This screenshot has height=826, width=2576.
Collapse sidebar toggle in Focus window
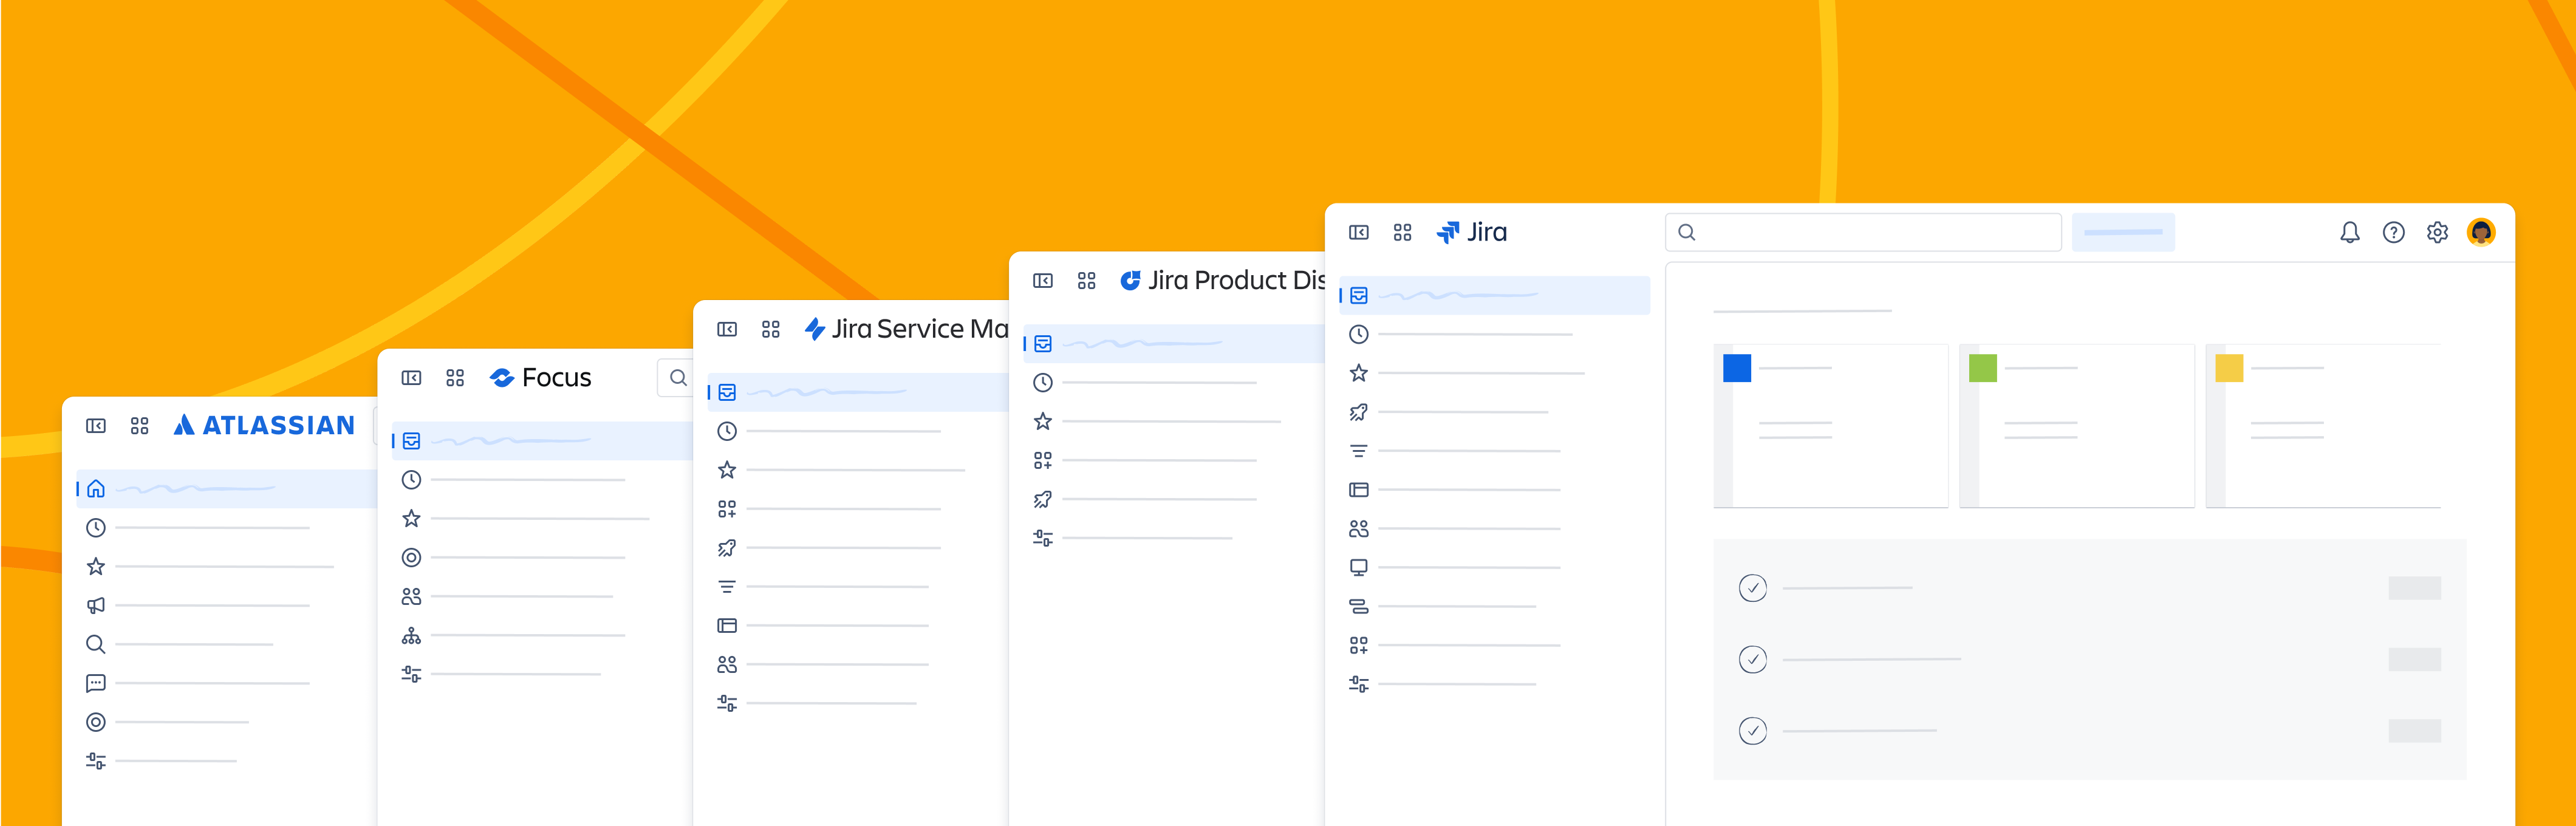411,377
